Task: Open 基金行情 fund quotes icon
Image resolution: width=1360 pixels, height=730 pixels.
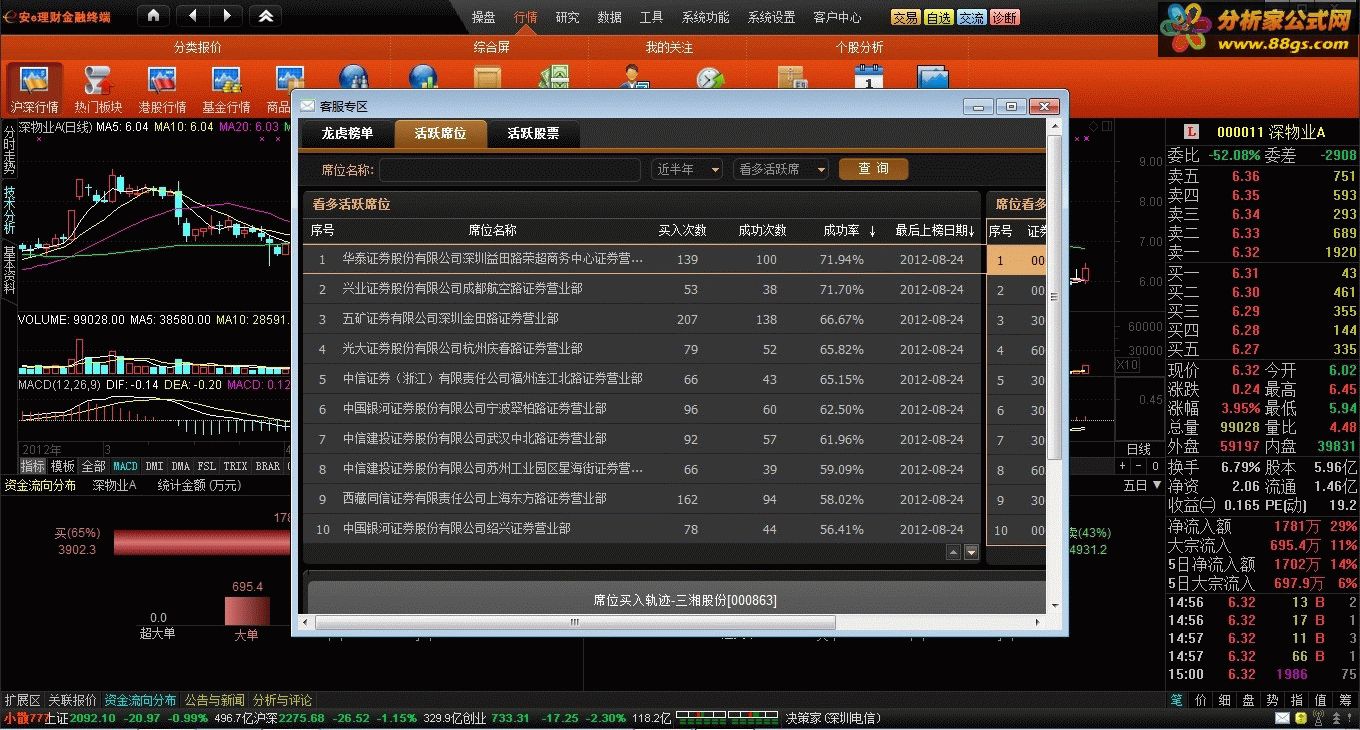Action: pyautogui.click(x=226, y=90)
